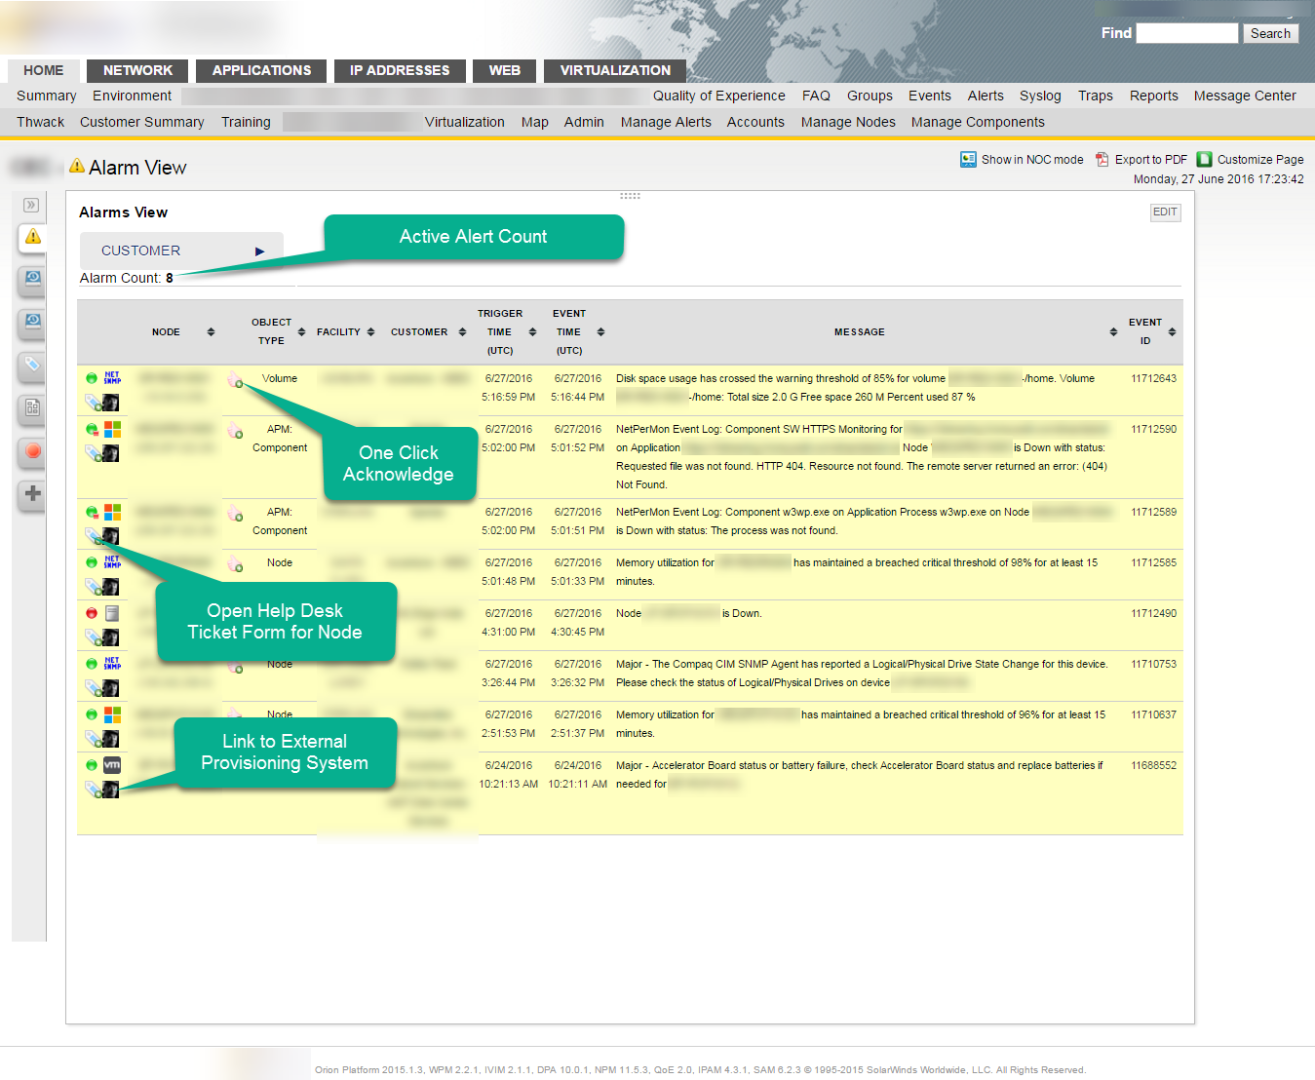Click the Export to PDF icon

click(1102, 159)
